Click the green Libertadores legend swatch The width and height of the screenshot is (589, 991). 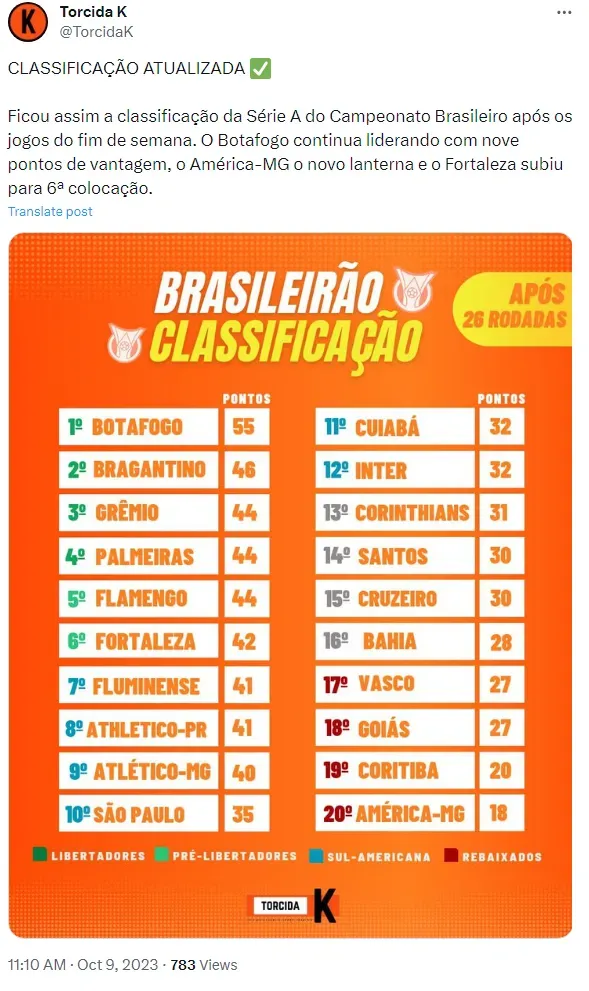tap(40, 855)
